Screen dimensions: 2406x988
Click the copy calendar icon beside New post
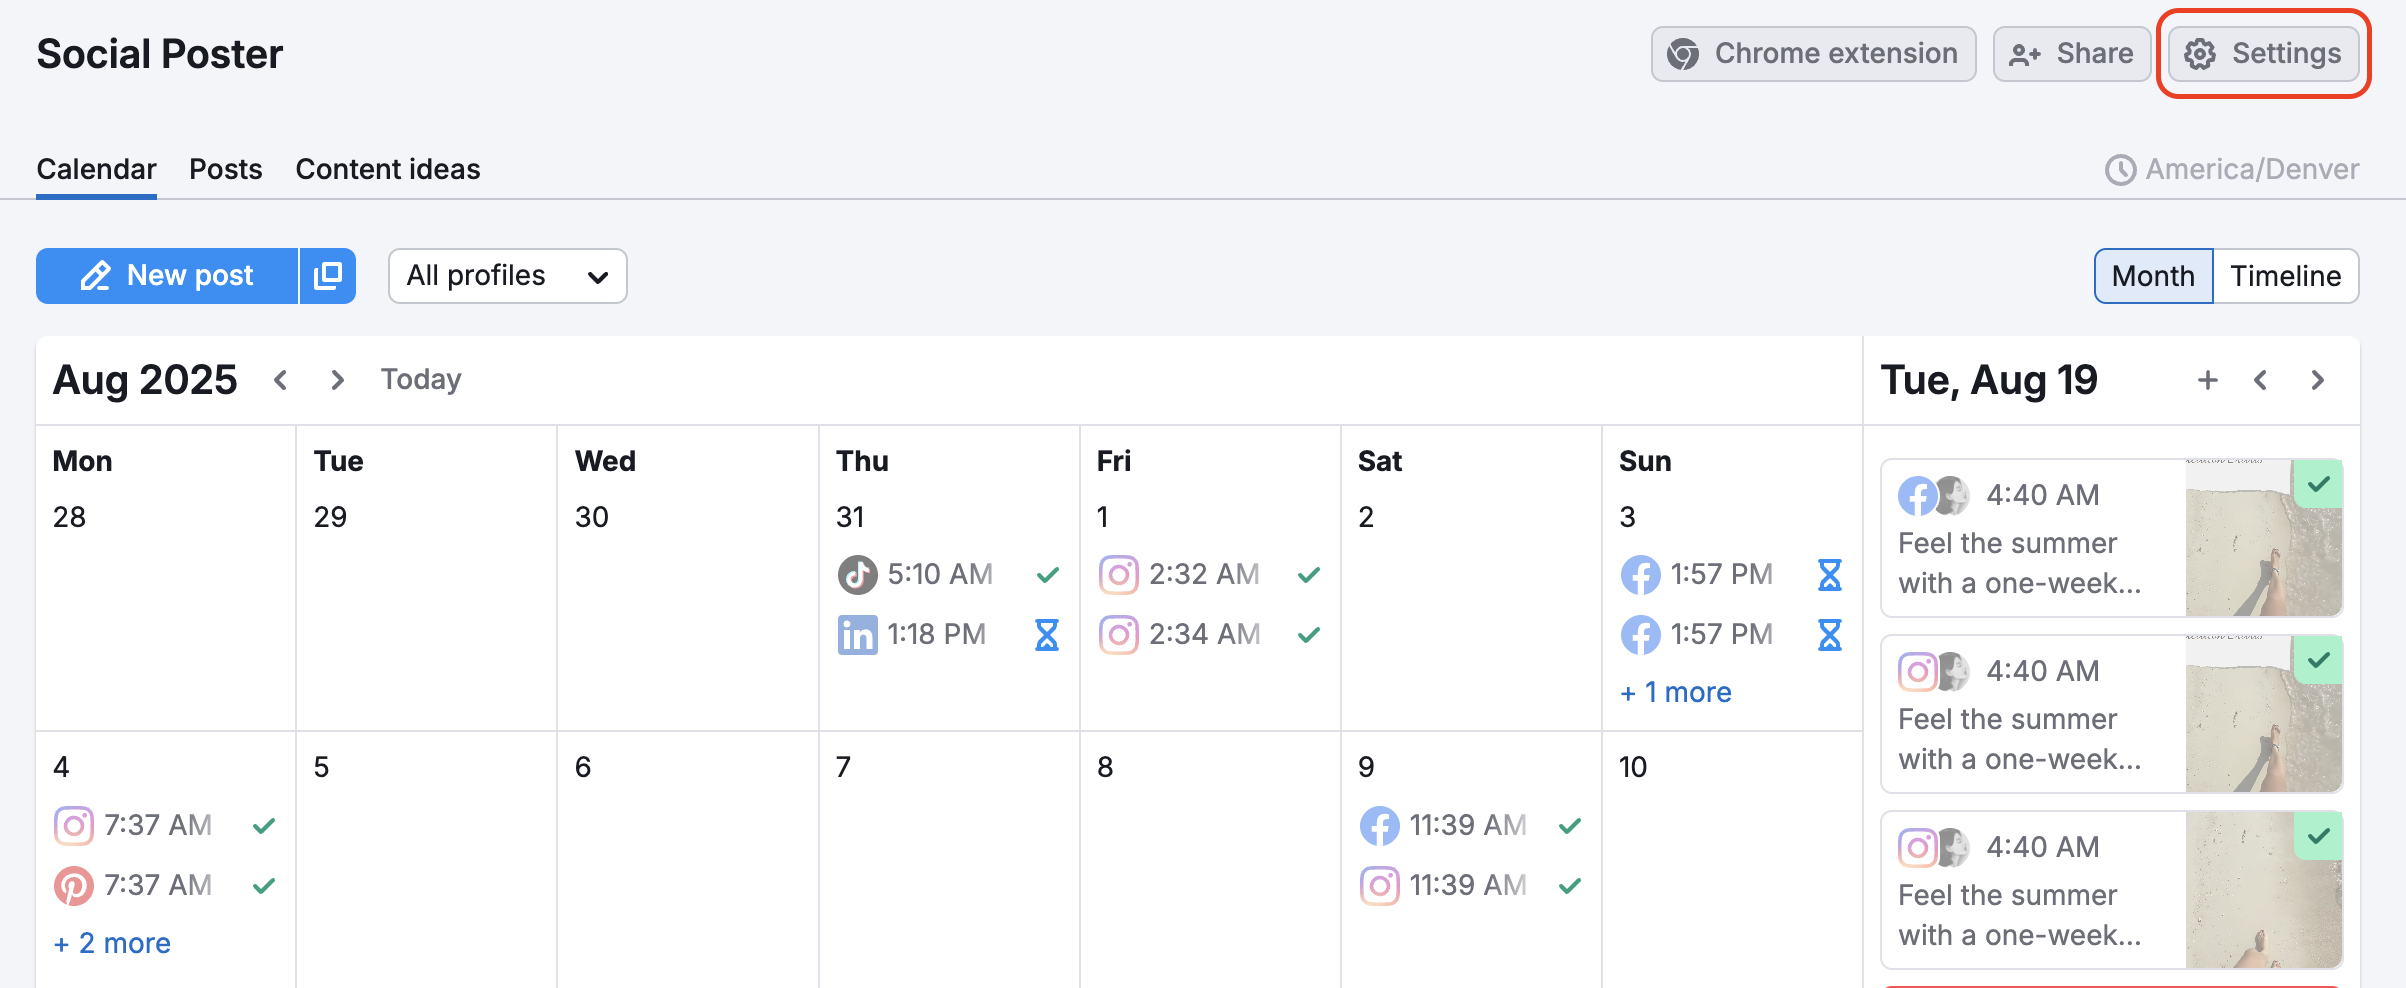328,275
